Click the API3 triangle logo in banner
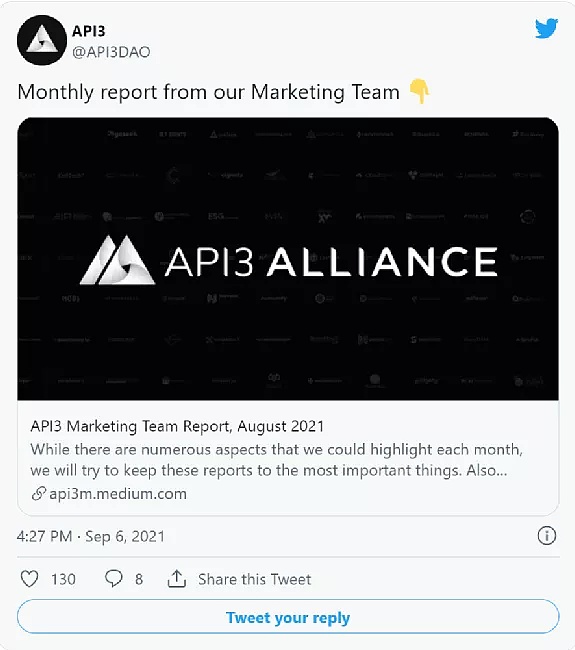Viewport: 575px width, 650px height. tap(117, 260)
